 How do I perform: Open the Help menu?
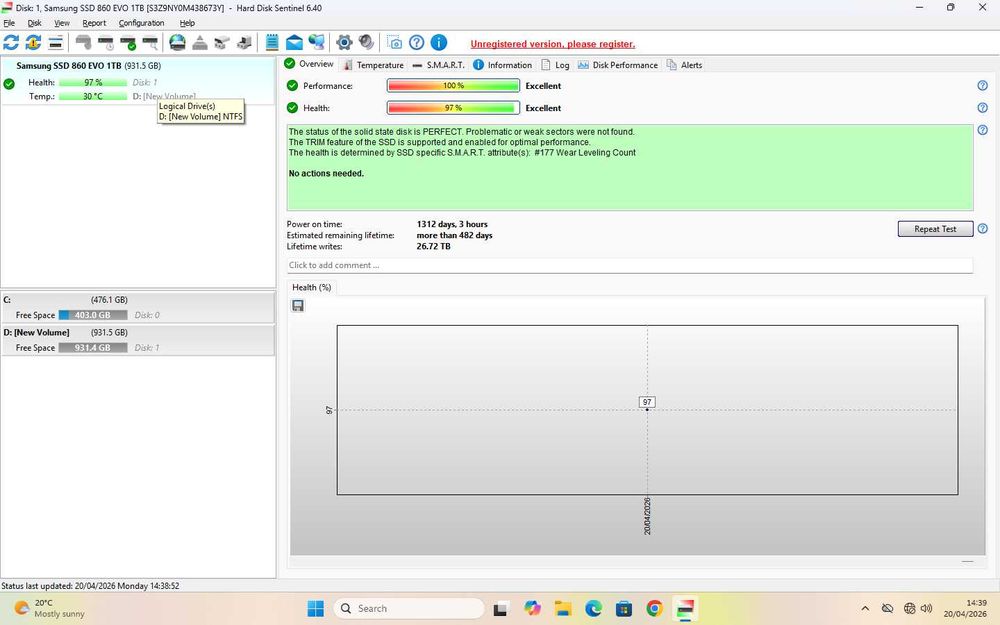(187, 23)
